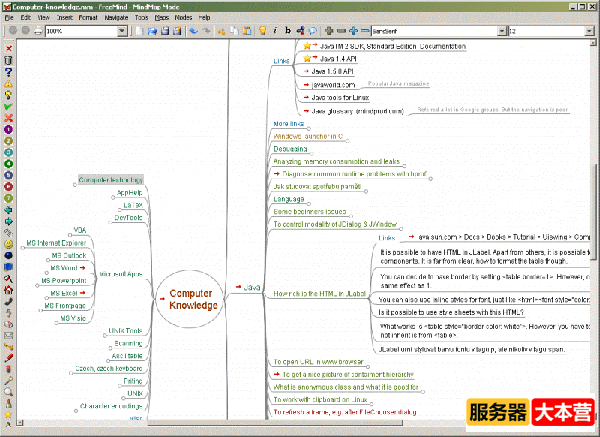Open the Java tools for Linux link
The width and height of the screenshot is (600, 437).
coord(340,98)
